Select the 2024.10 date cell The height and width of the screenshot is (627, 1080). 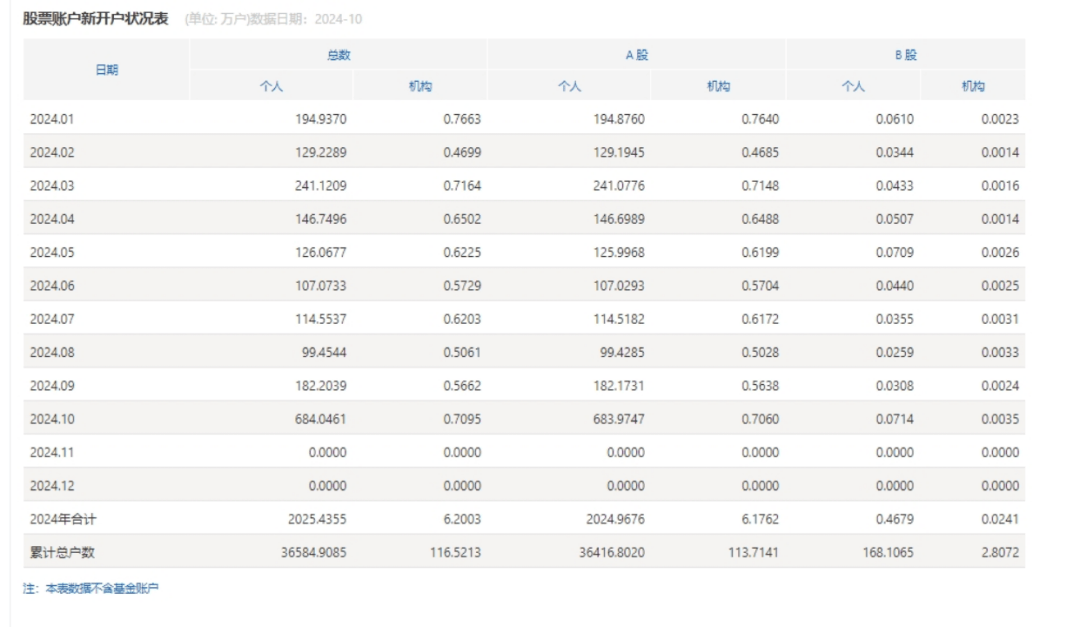[x=52, y=419]
